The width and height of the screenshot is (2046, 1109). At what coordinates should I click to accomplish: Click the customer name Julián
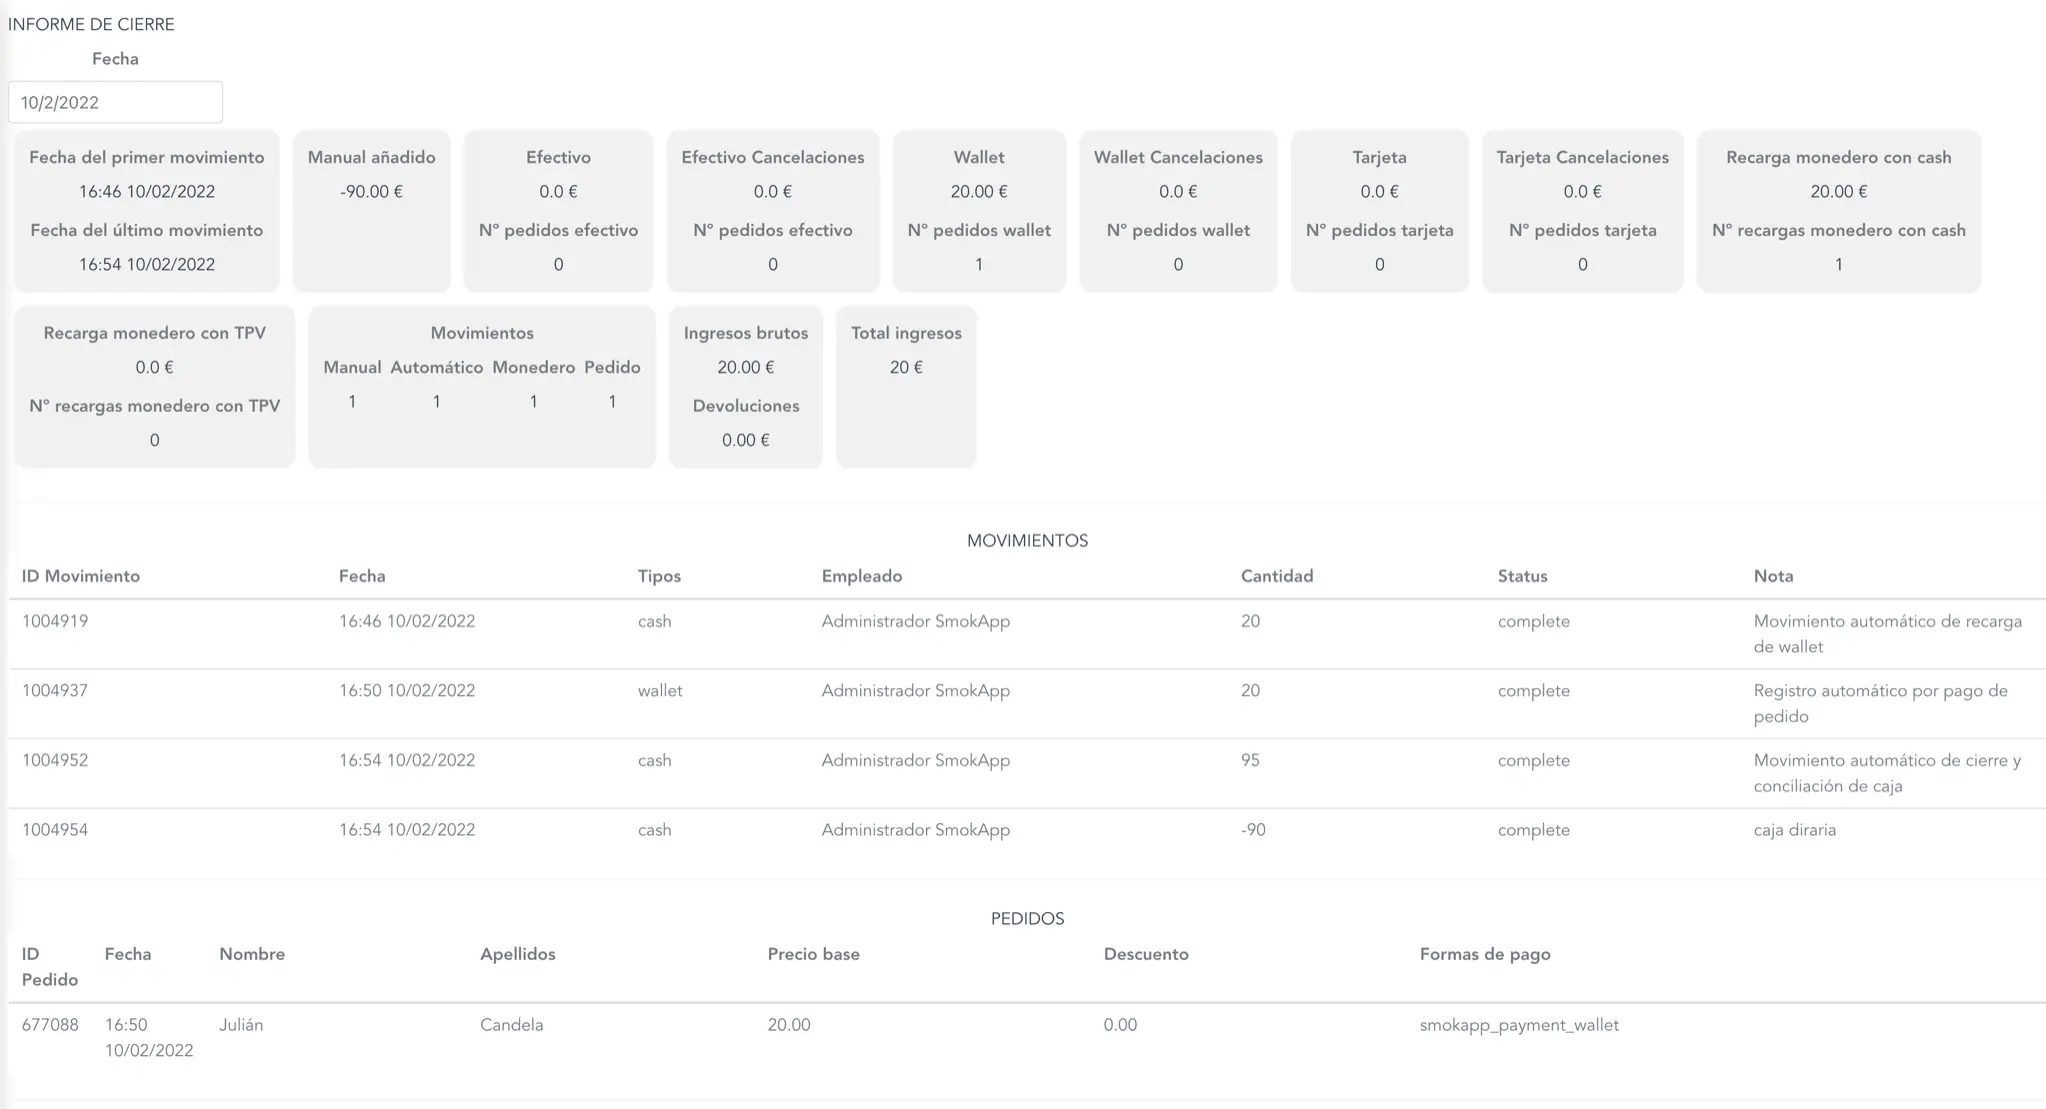(241, 1025)
